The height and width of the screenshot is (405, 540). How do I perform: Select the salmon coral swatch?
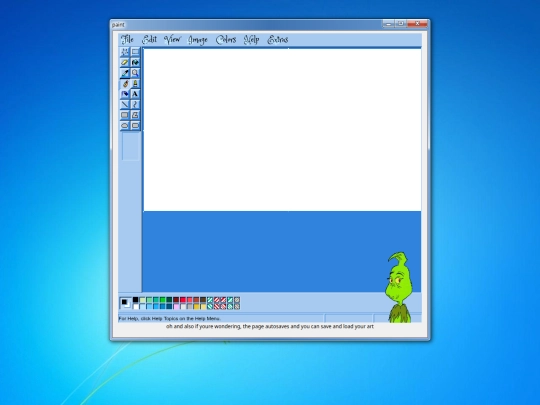click(x=189, y=300)
